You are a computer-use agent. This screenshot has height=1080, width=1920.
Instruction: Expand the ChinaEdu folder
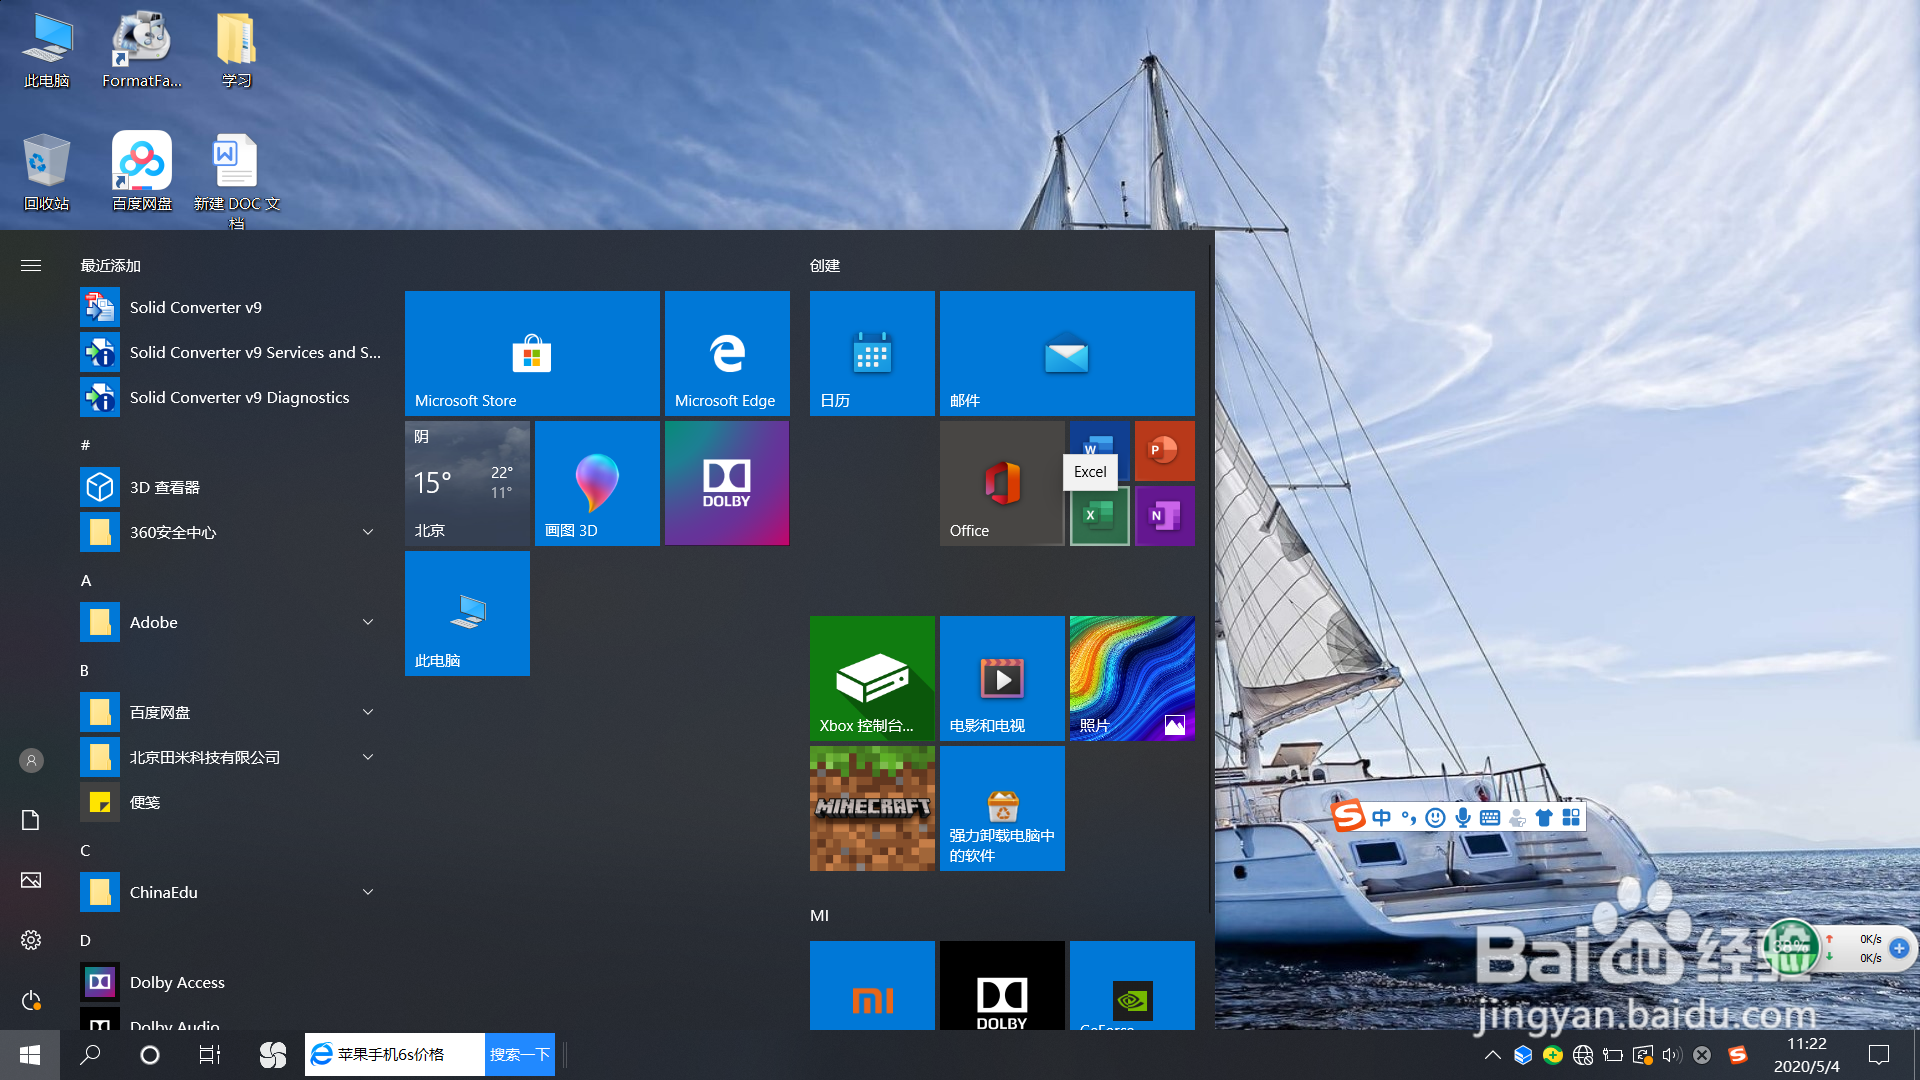(230, 892)
